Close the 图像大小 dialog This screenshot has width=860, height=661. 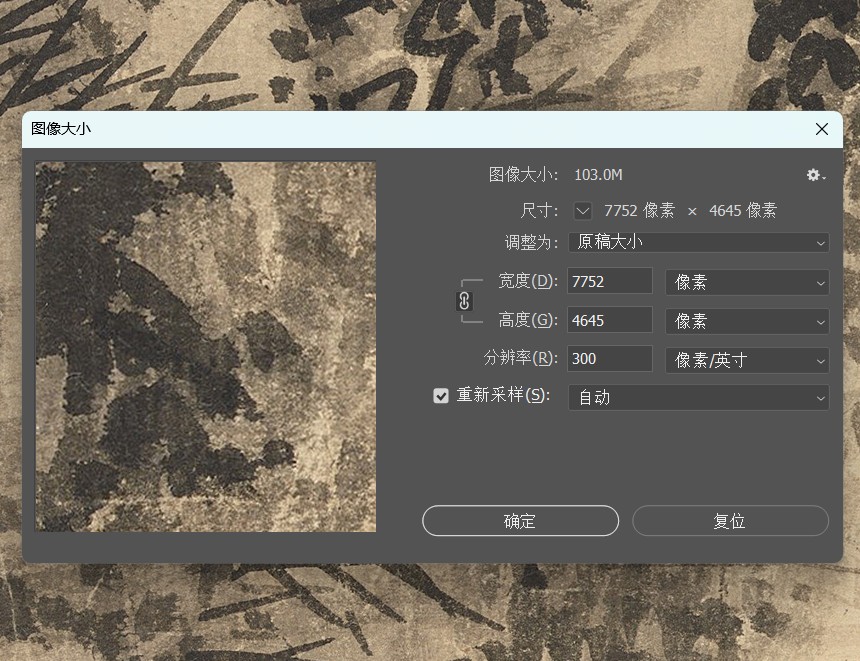tap(822, 129)
